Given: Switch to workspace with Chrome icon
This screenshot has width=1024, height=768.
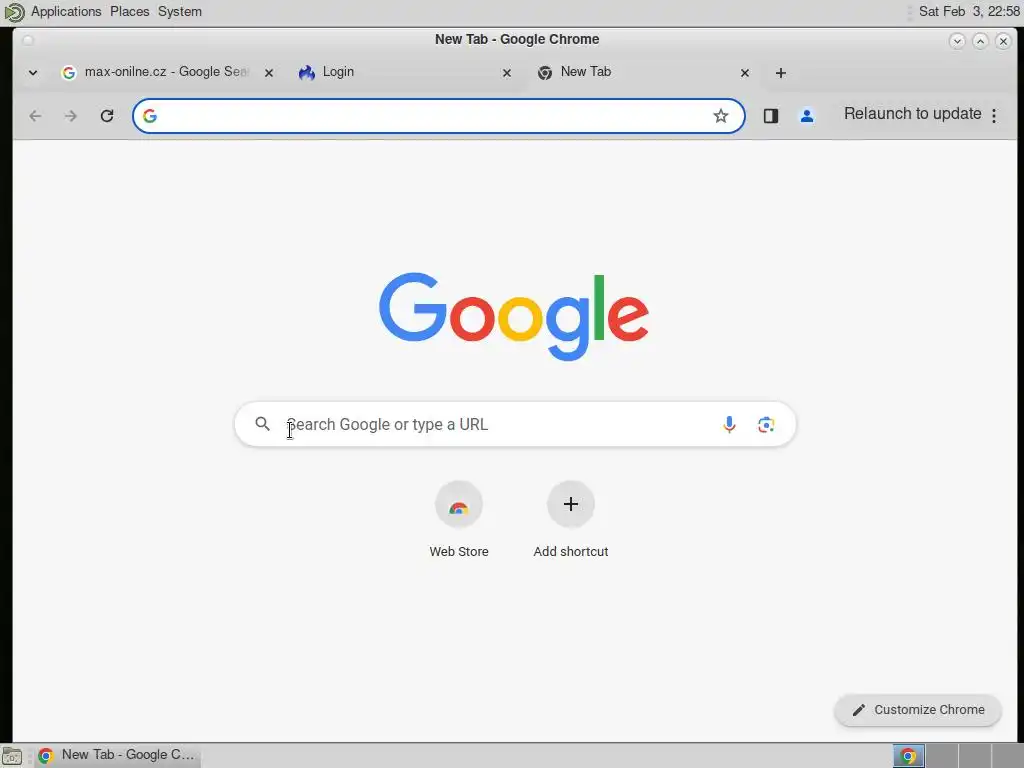Looking at the screenshot, I should [x=908, y=756].
